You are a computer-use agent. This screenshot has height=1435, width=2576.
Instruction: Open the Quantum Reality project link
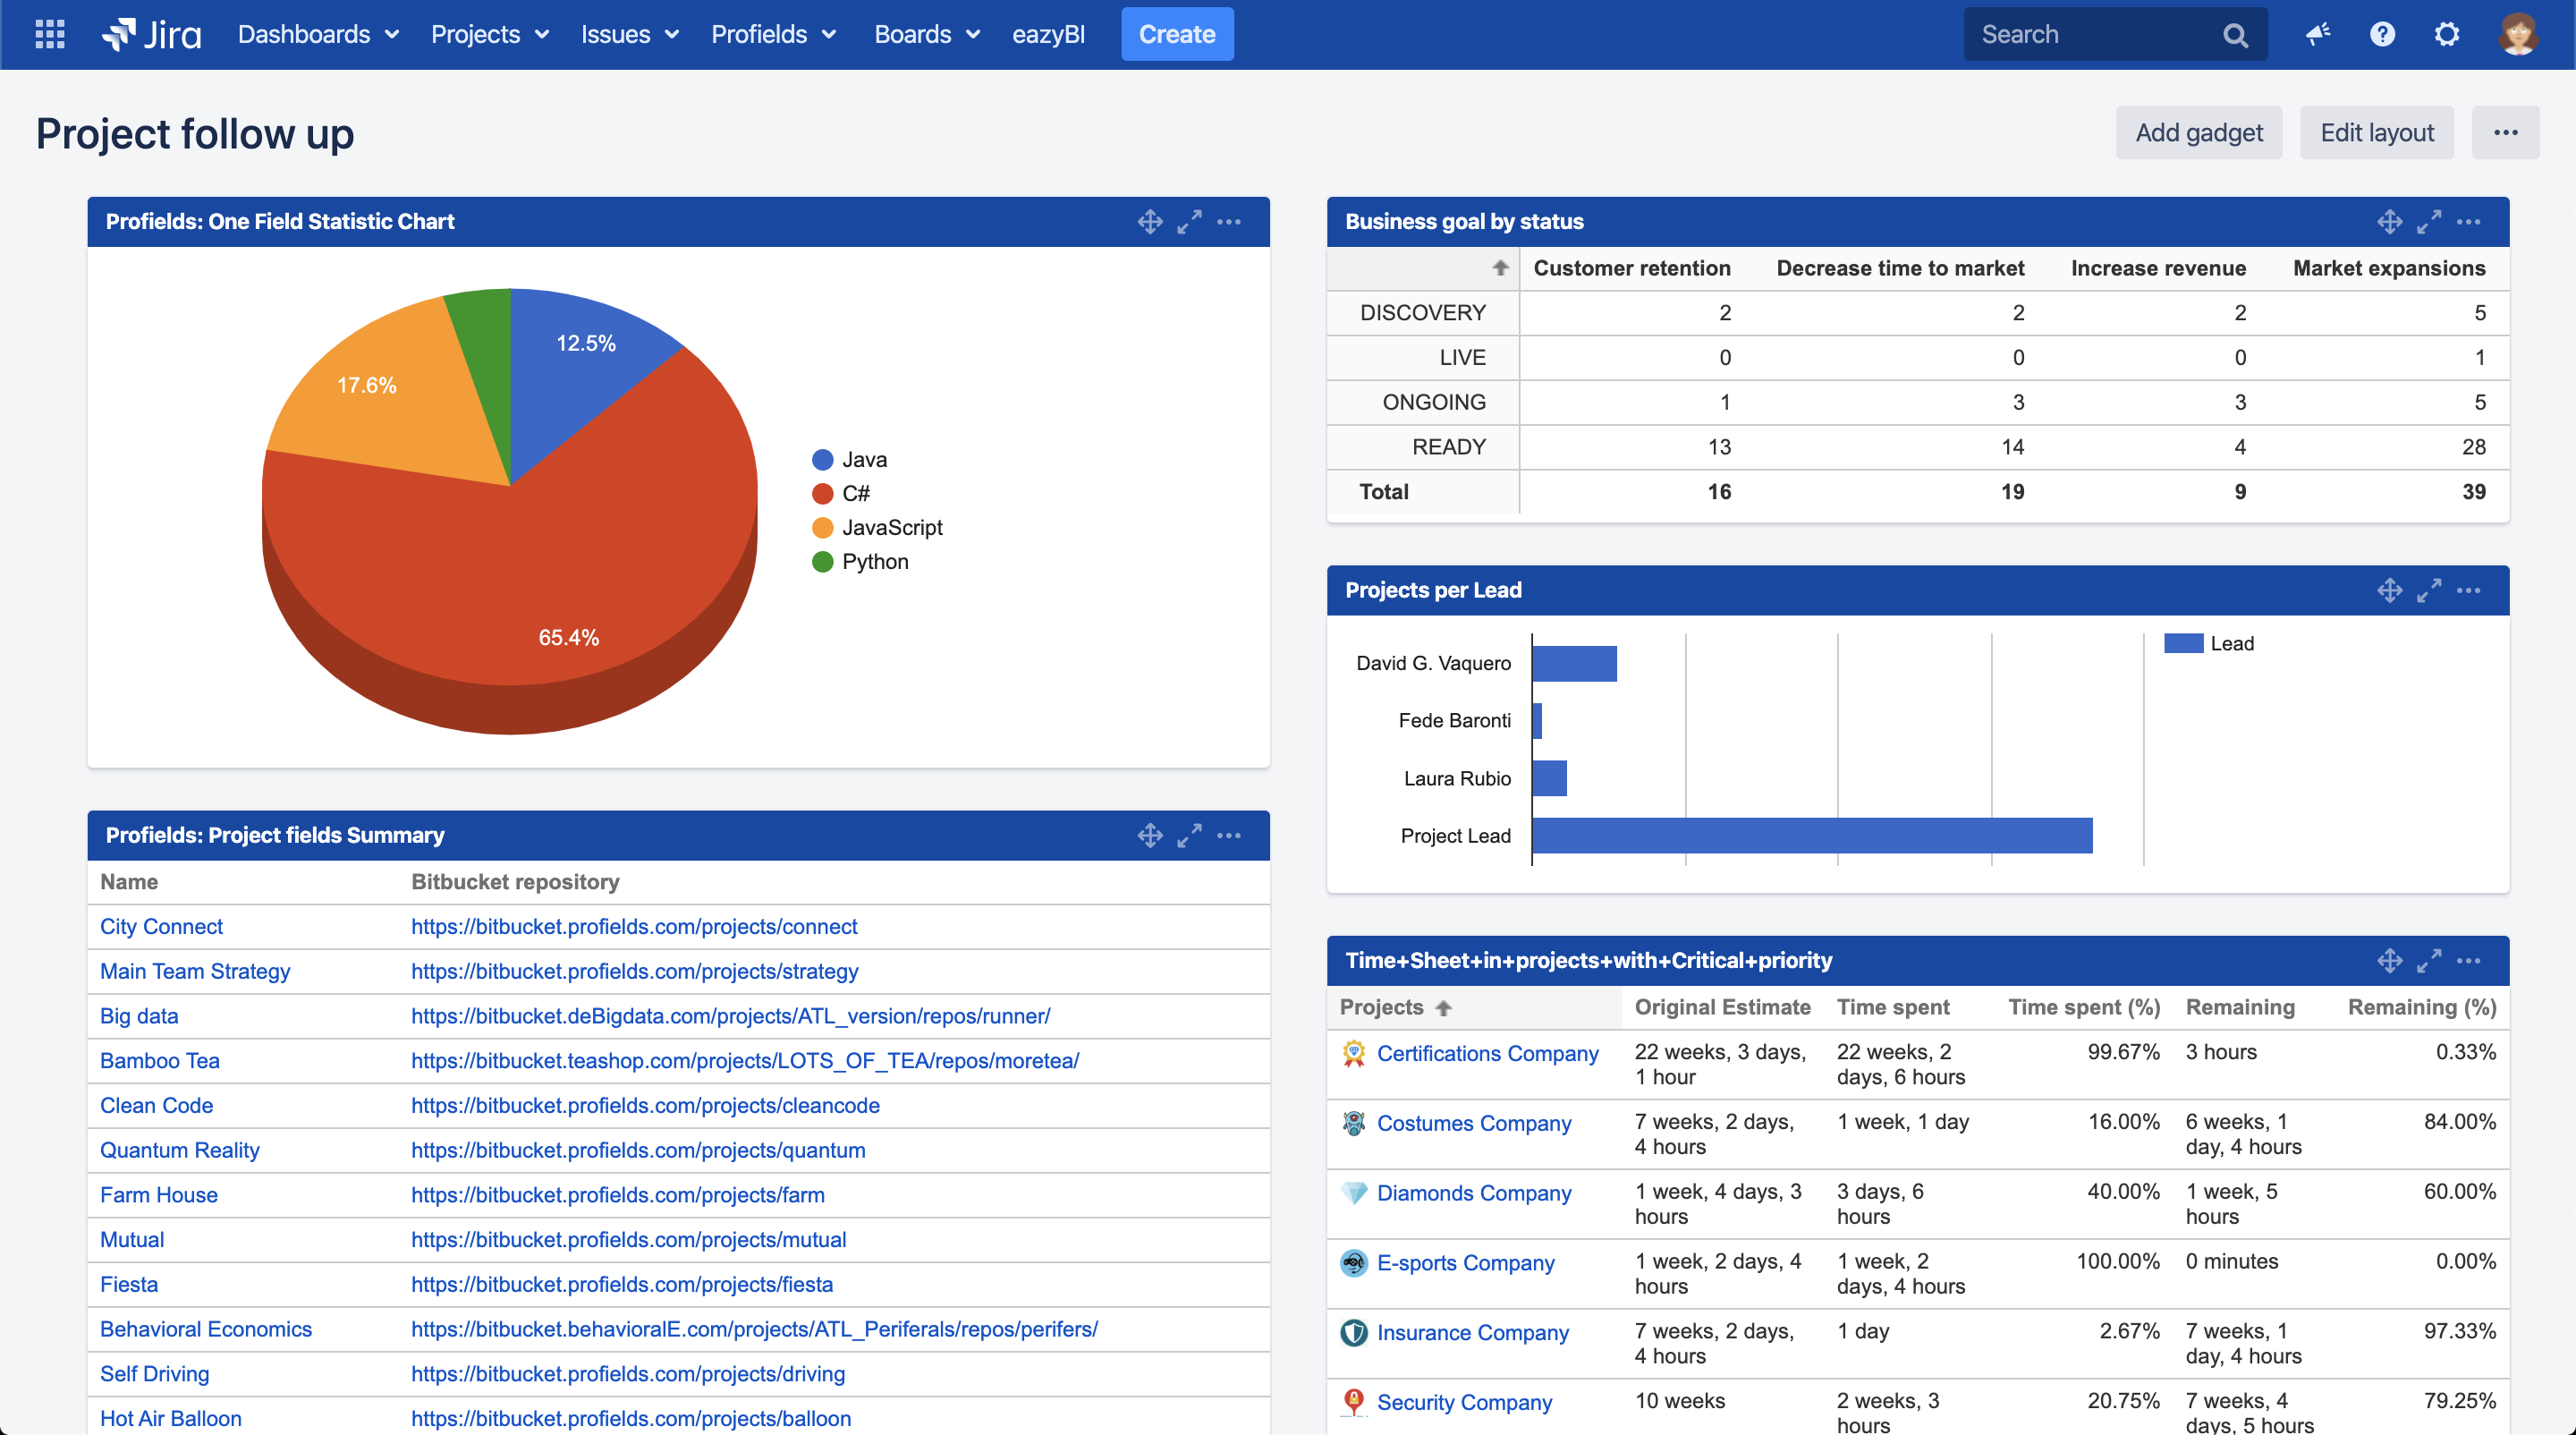pyautogui.click(x=180, y=1150)
